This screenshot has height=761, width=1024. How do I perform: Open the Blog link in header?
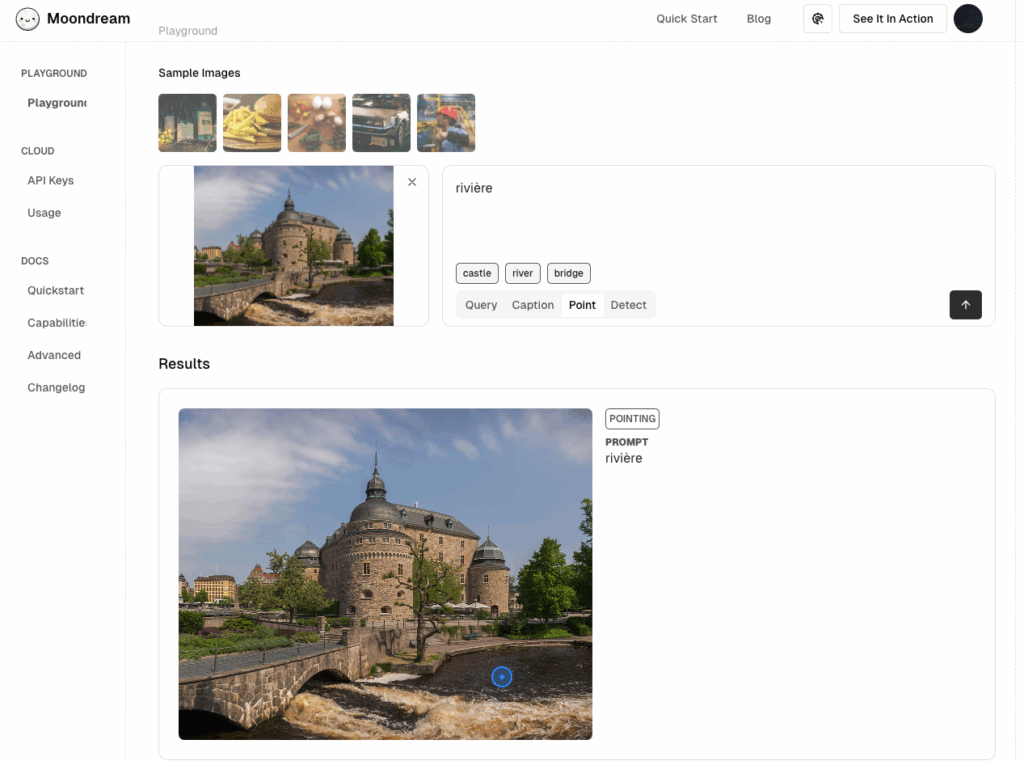coord(758,19)
